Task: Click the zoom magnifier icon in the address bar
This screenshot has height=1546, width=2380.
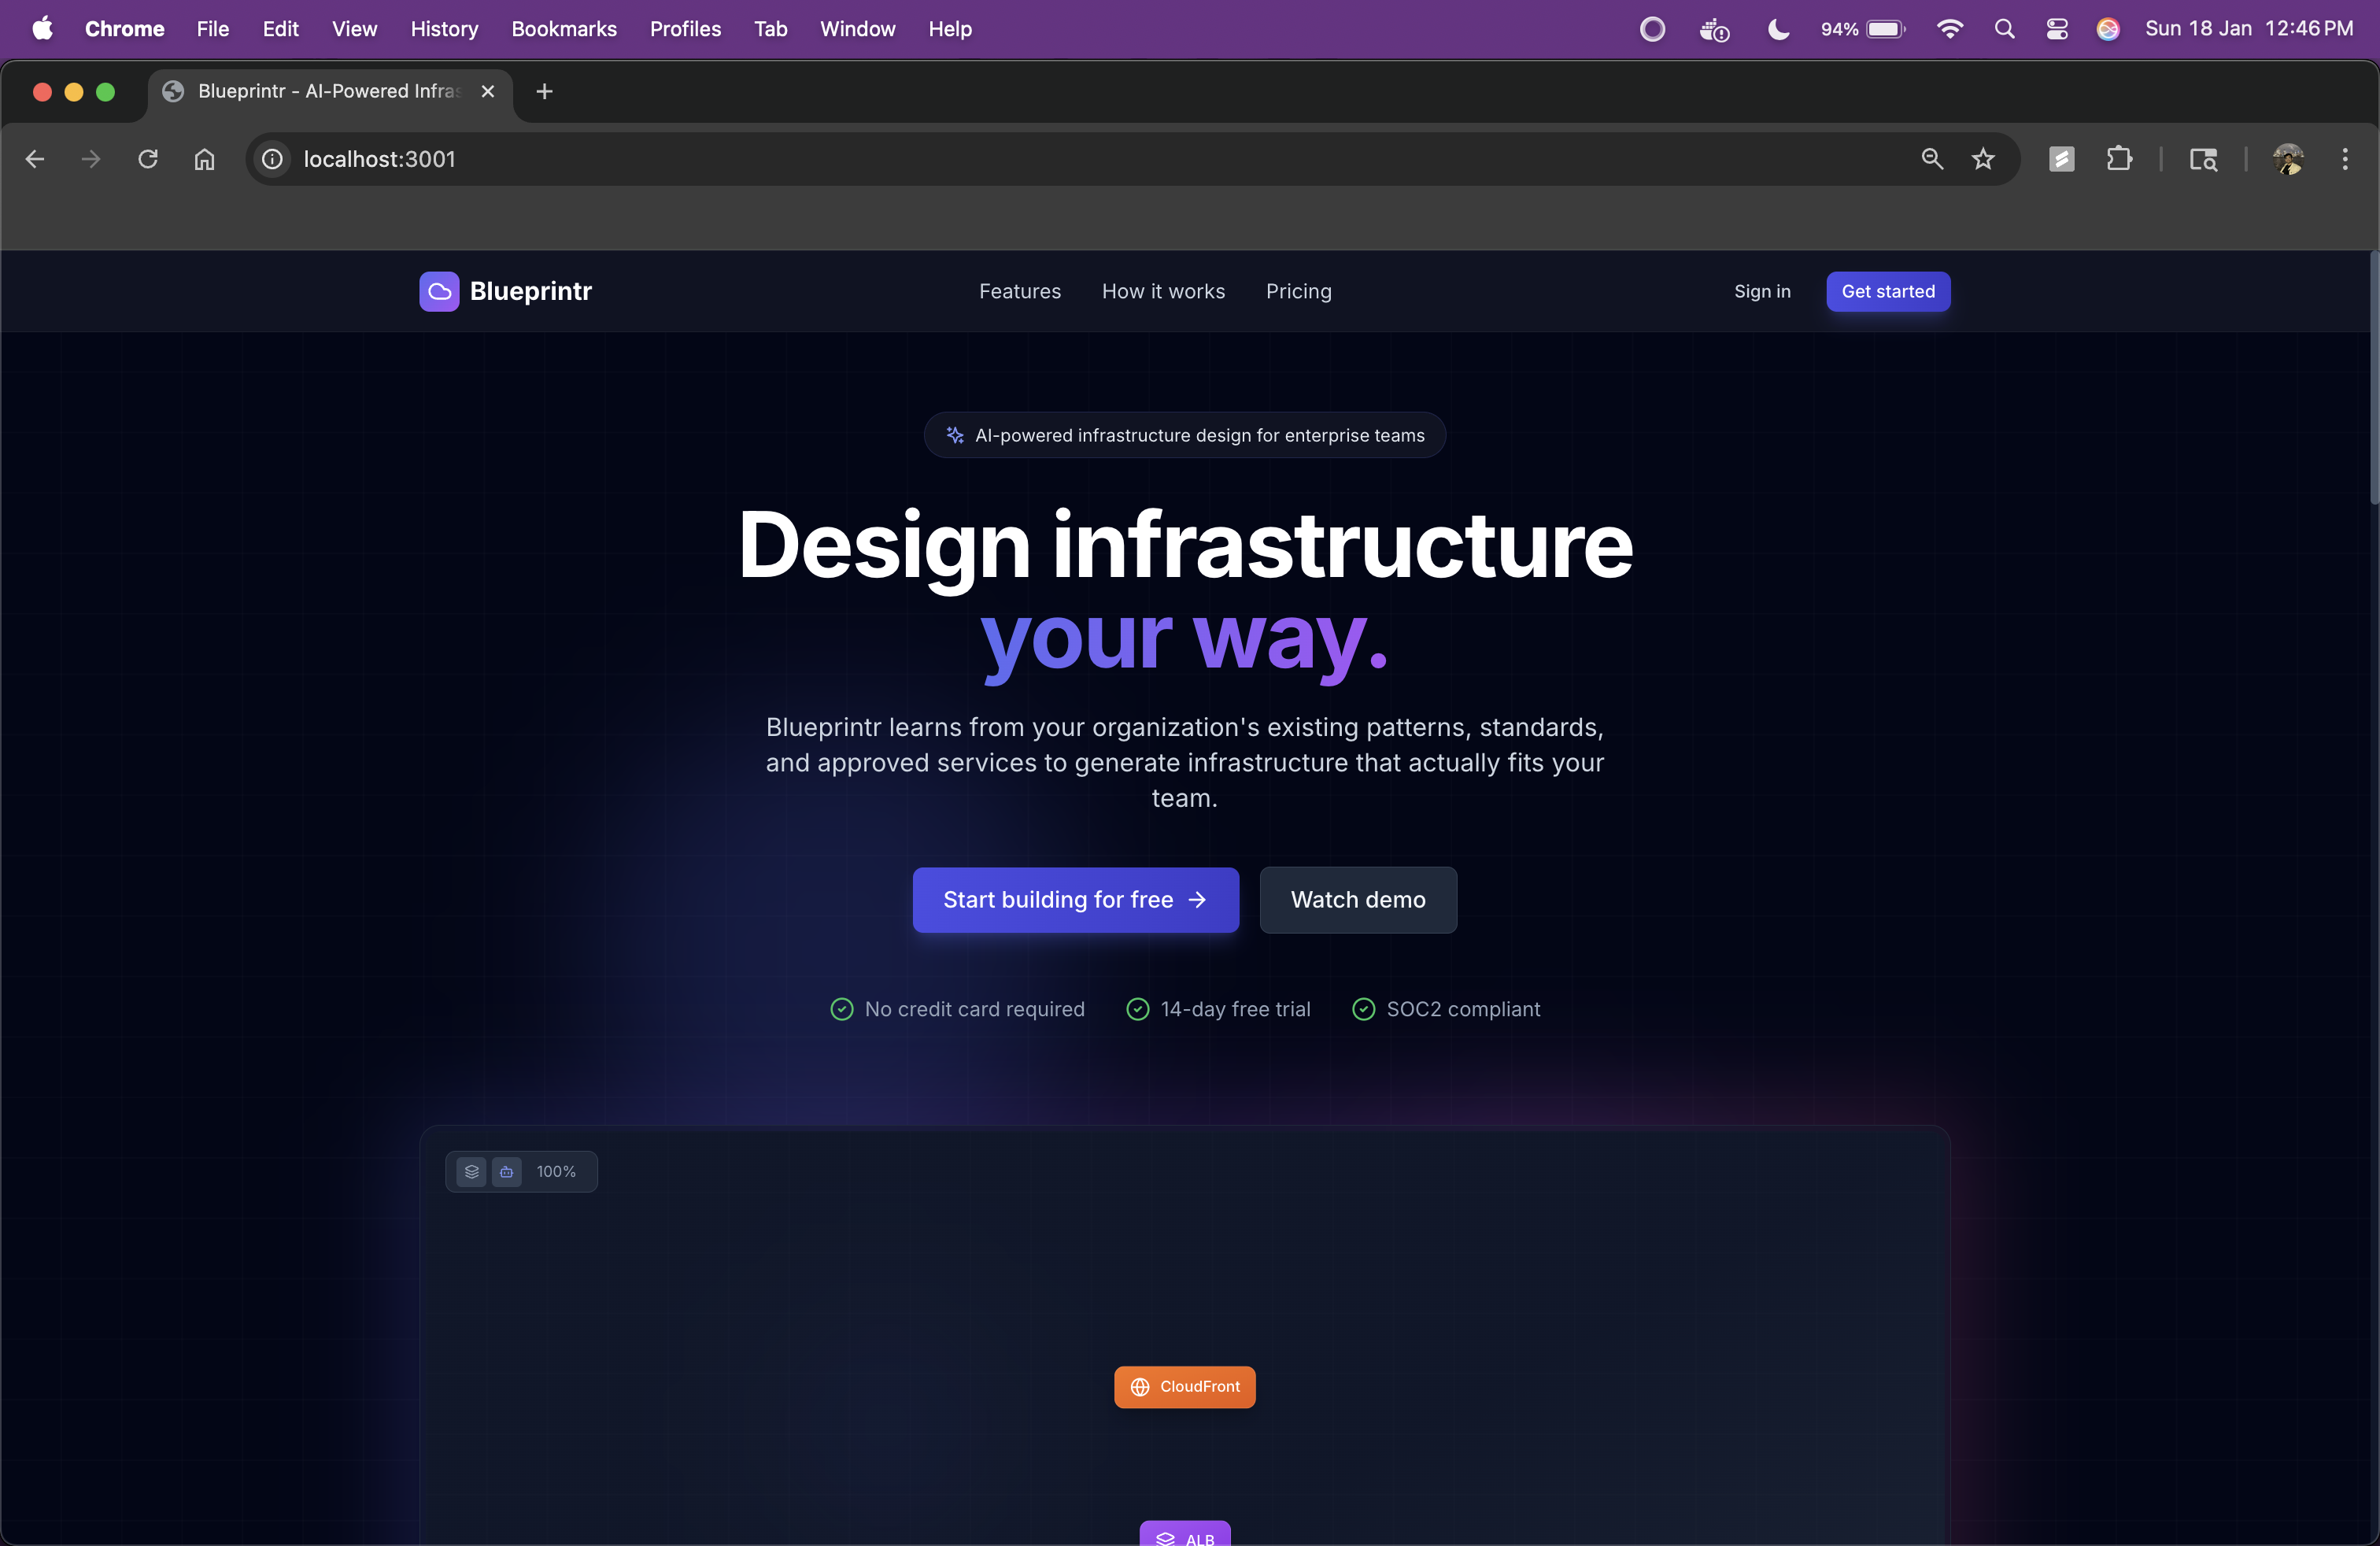Action: [1932, 159]
